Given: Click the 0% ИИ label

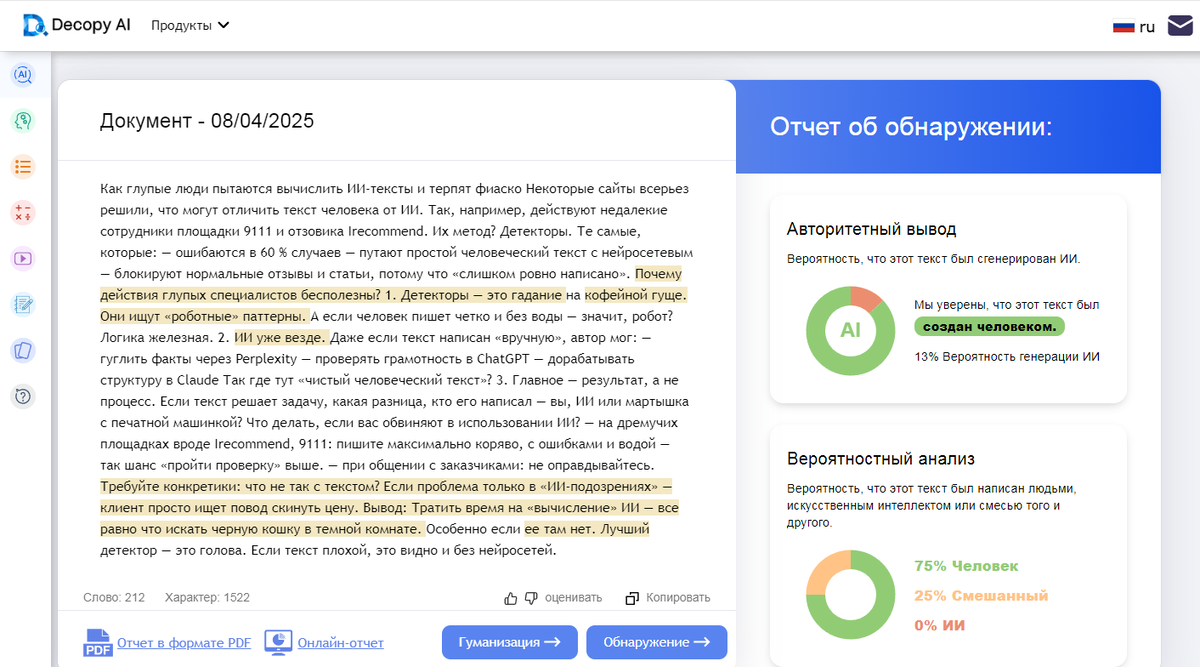Looking at the screenshot, I should click(x=939, y=626).
